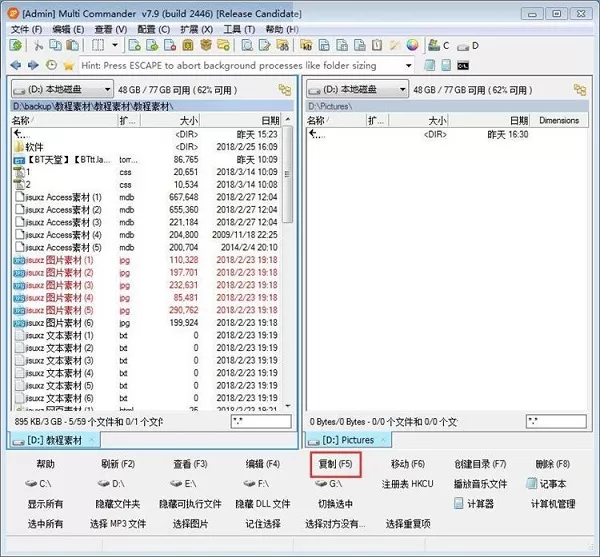Image resolution: width=600 pixels, height=557 pixels.
Task: Click the scissors cut icon
Action: [38, 46]
